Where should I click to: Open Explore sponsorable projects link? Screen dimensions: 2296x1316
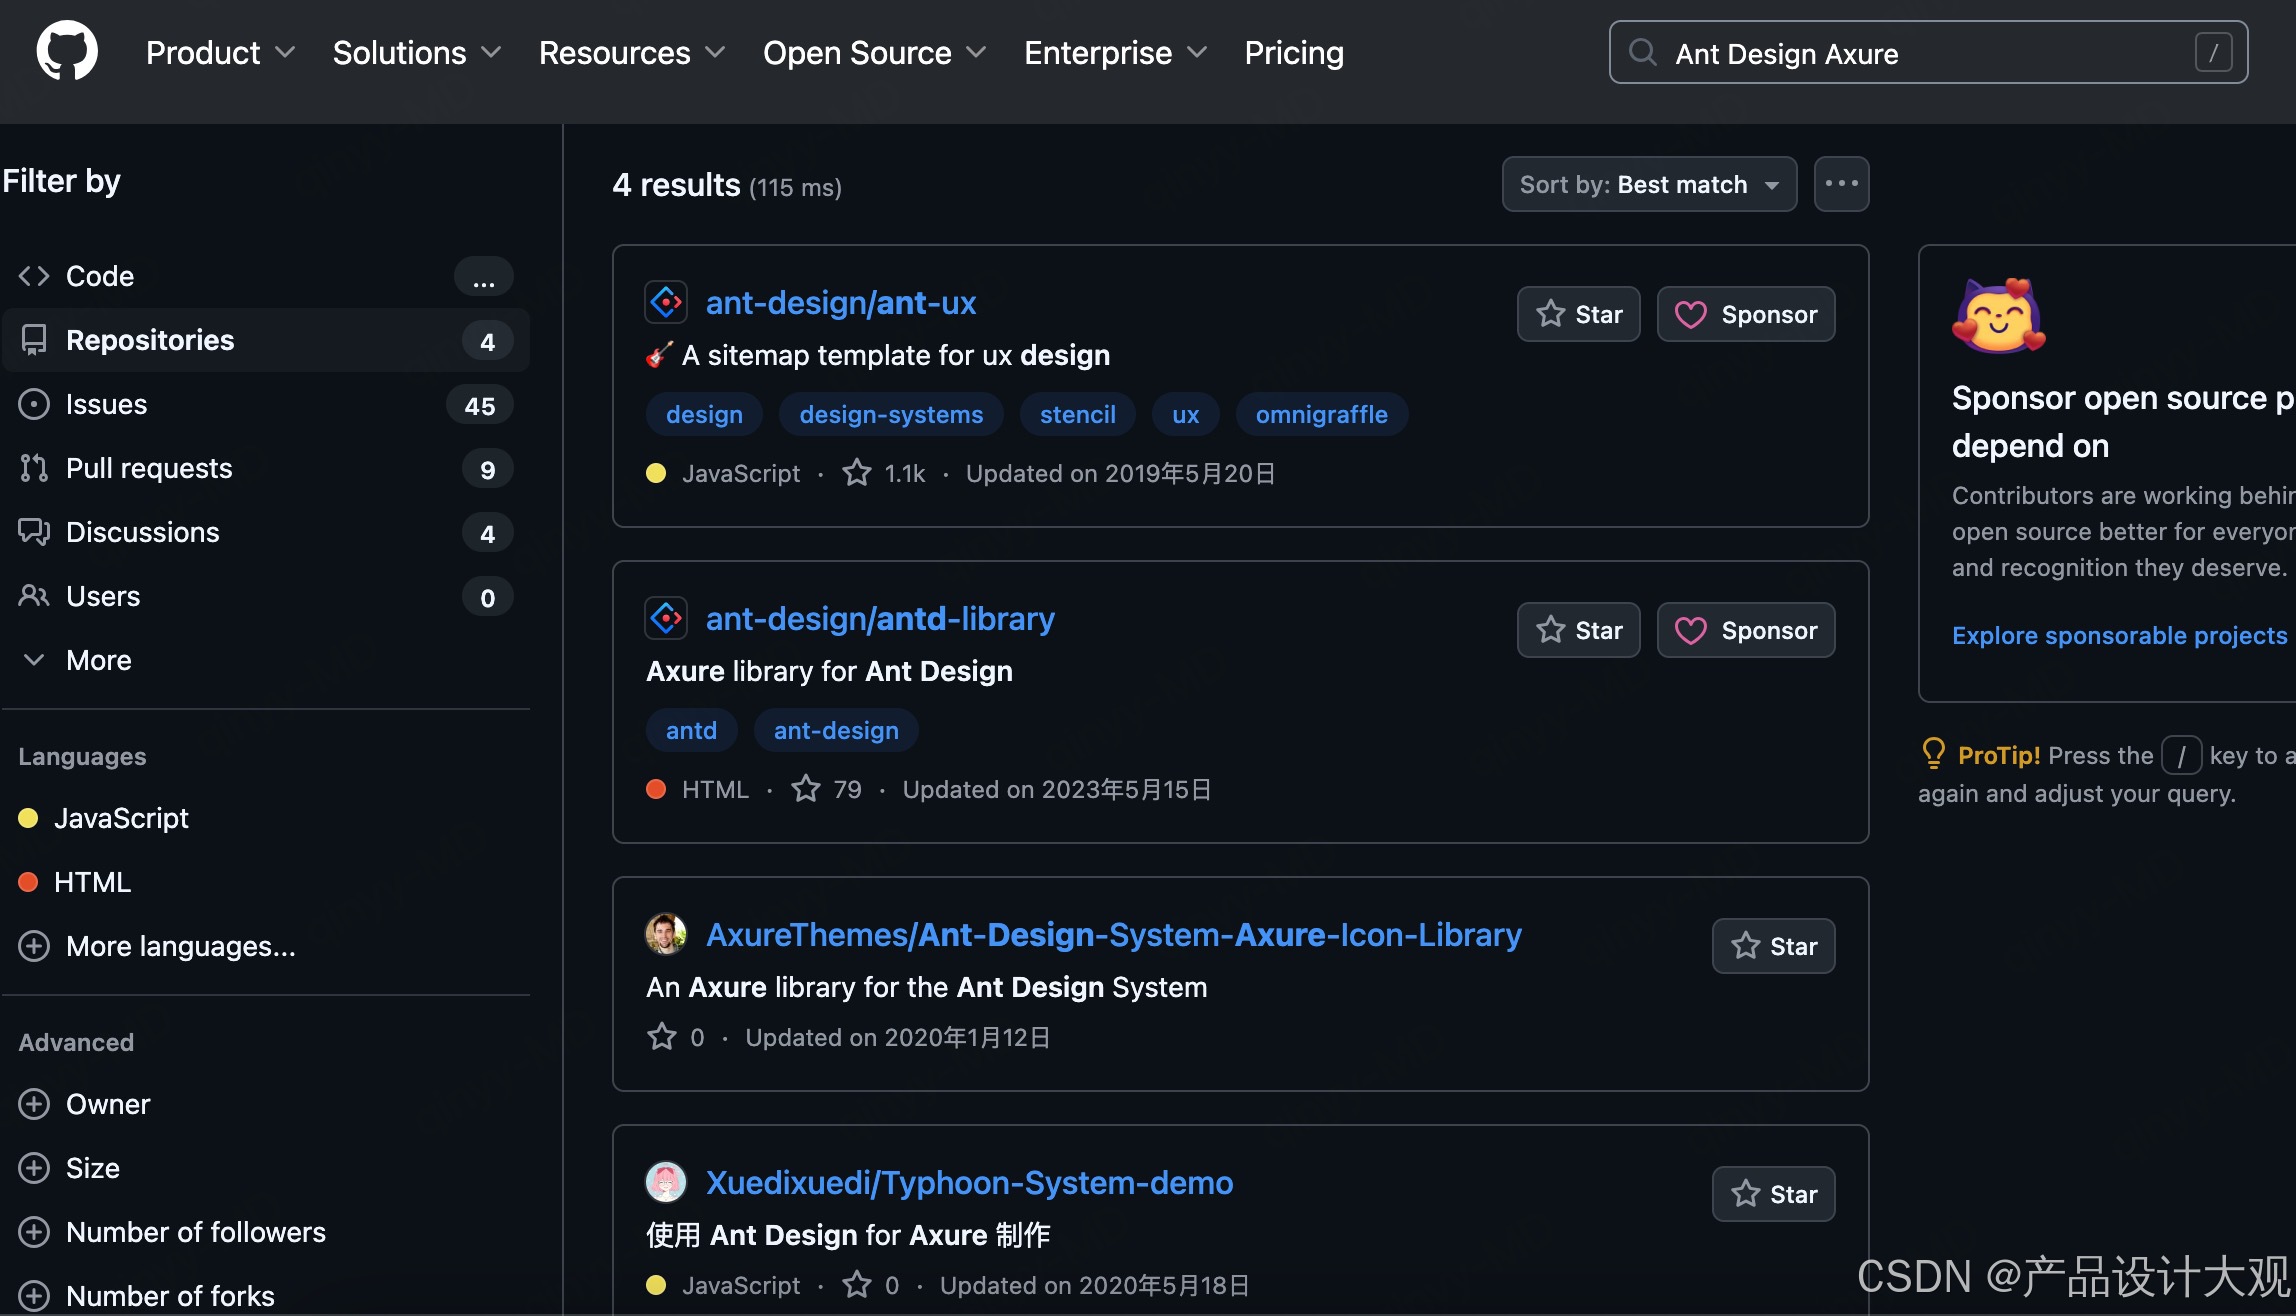tap(2118, 635)
